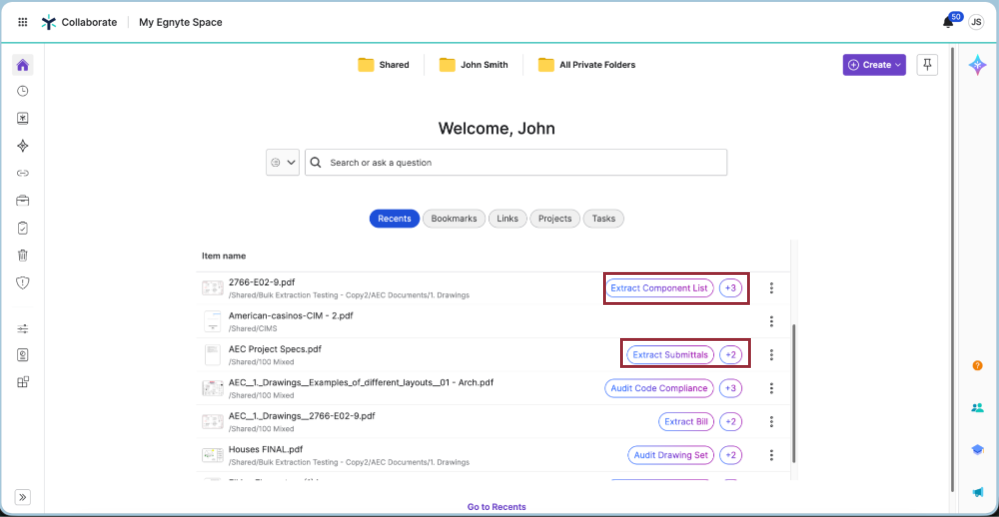The width and height of the screenshot is (999, 517).
Task: Show +3 actions beside Audit Code Compliance
Action: pyautogui.click(x=730, y=388)
